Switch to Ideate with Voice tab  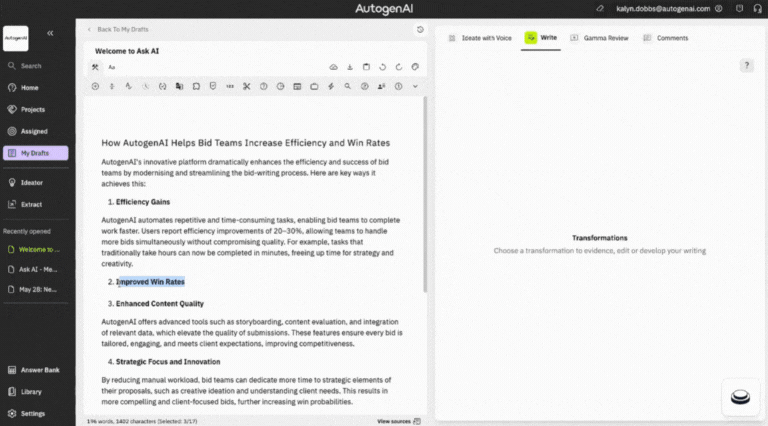(x=480, y=38)
